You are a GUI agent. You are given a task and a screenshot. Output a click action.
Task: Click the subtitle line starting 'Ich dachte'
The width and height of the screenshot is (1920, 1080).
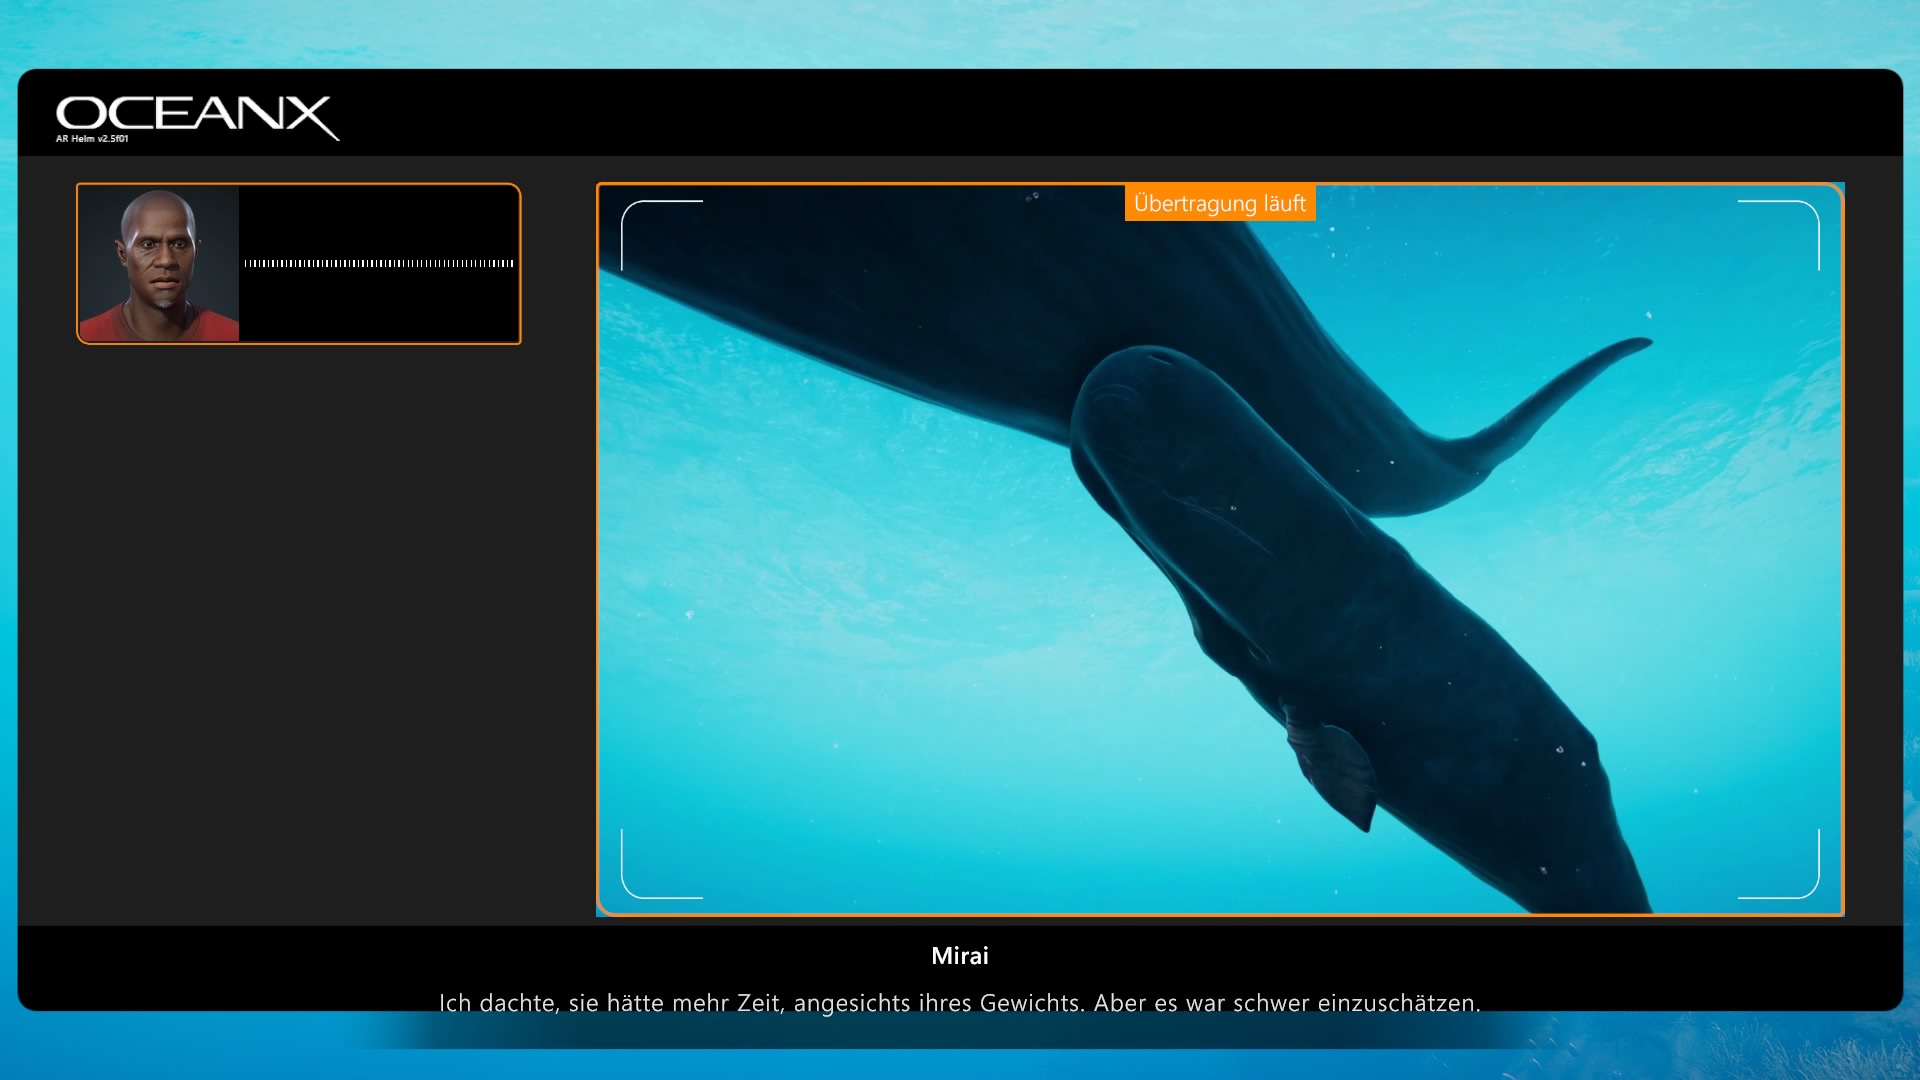[960, 1003]
